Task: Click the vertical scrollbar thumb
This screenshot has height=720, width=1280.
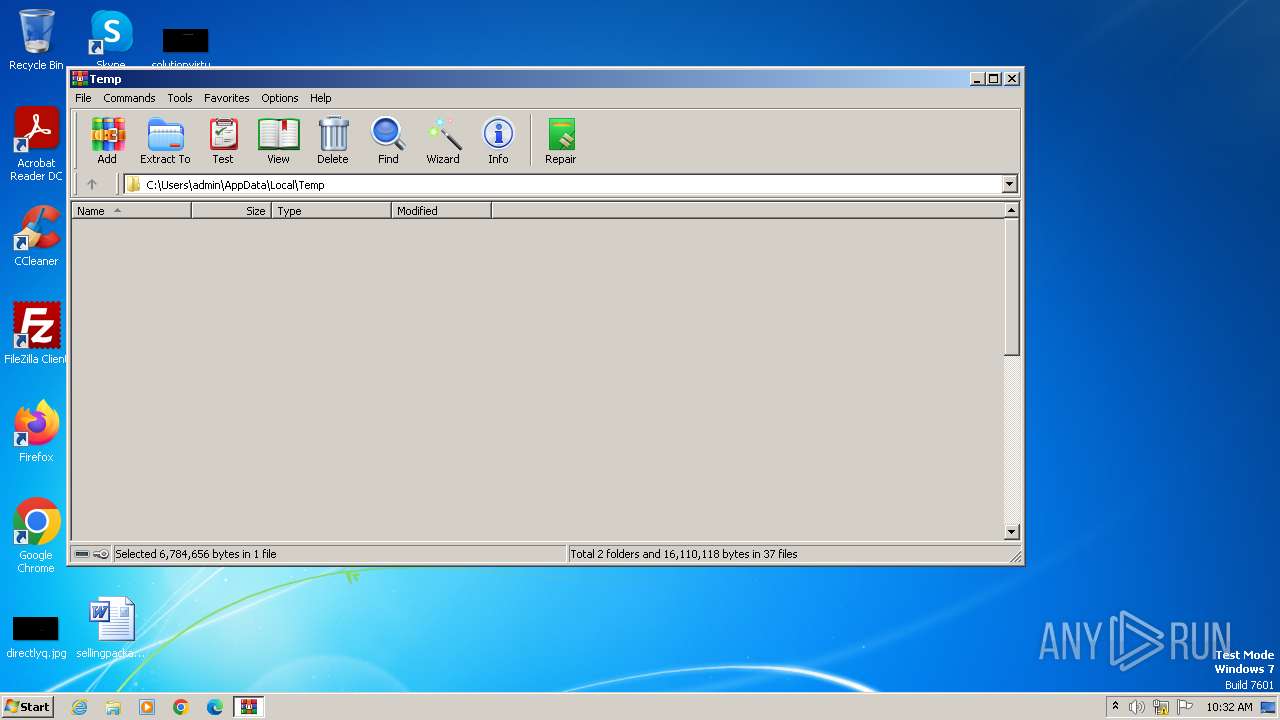Action: 1011,286
